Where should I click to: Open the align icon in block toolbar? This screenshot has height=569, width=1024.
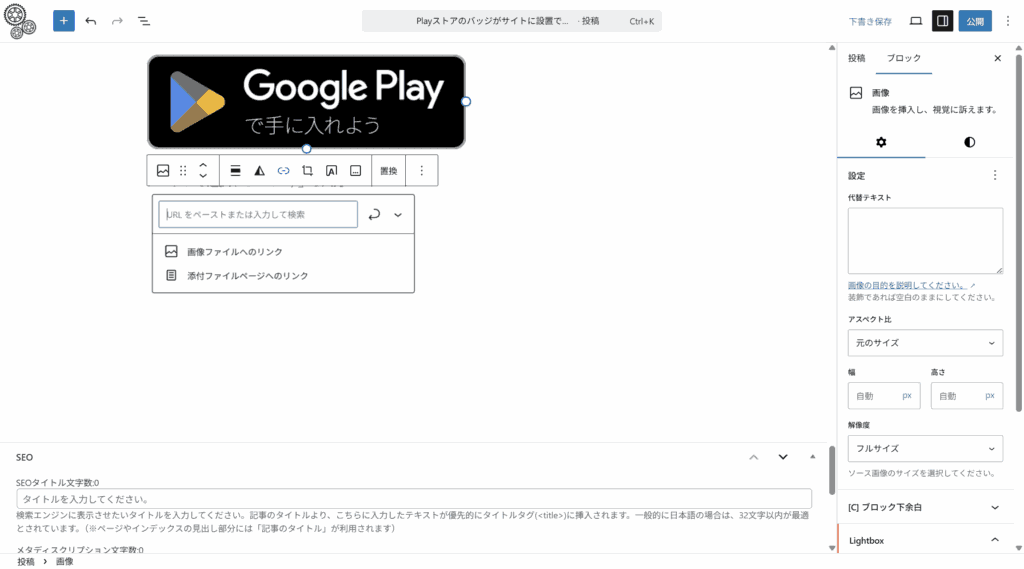[235, 171]
